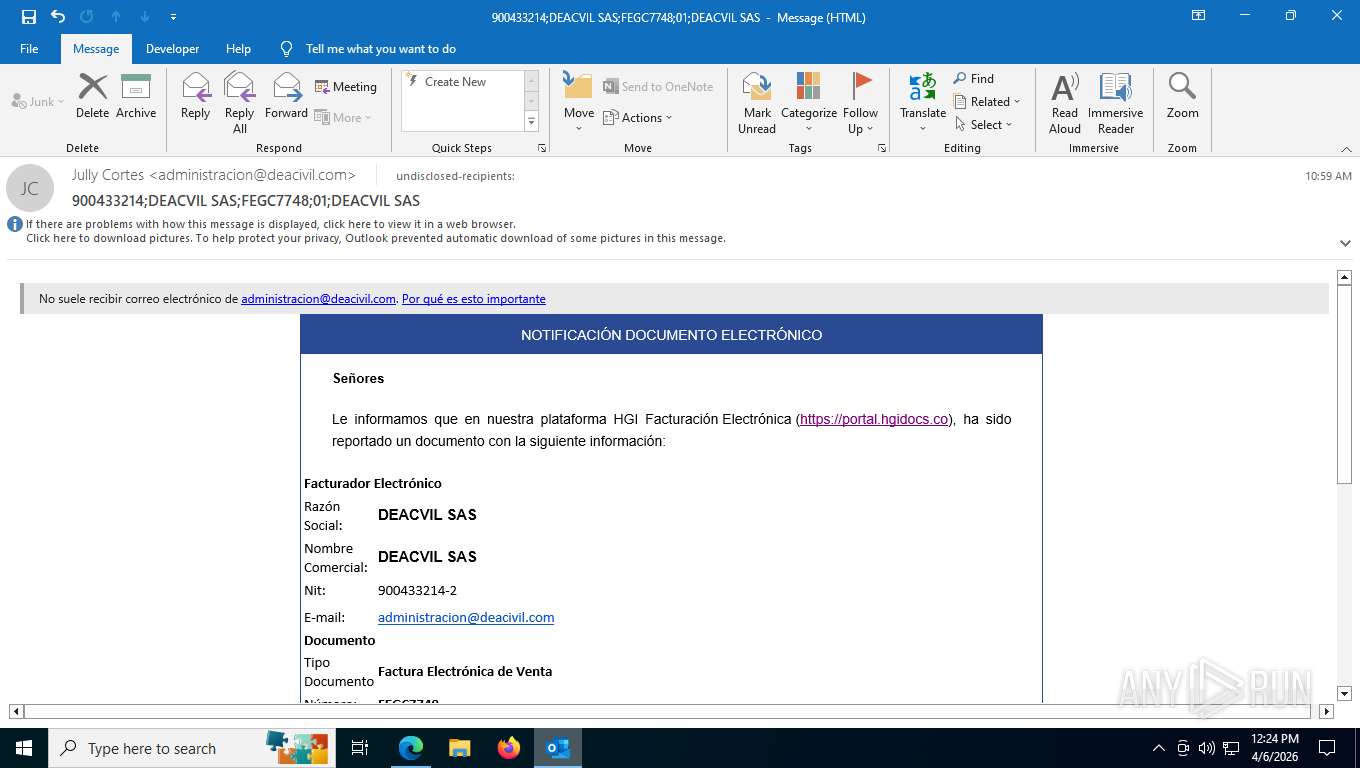This screenshot has height=768, width=1360.
Task: Click the Translate button
Action: [x=923, y=103]
